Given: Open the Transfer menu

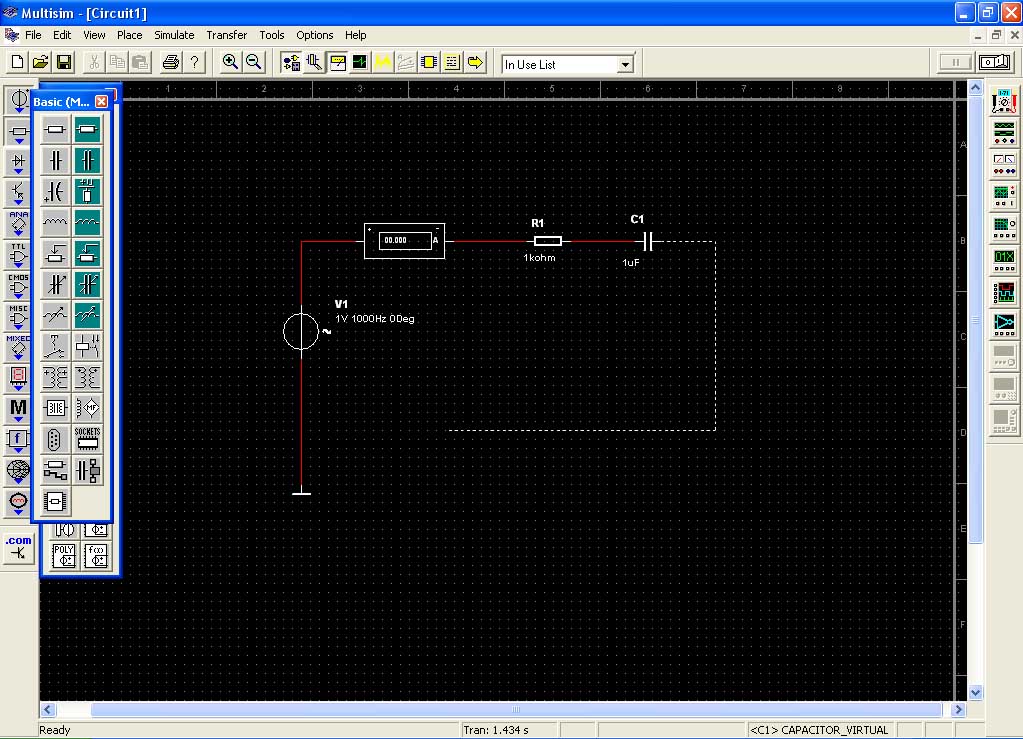Looking at the screenshot, I should 226,35.
